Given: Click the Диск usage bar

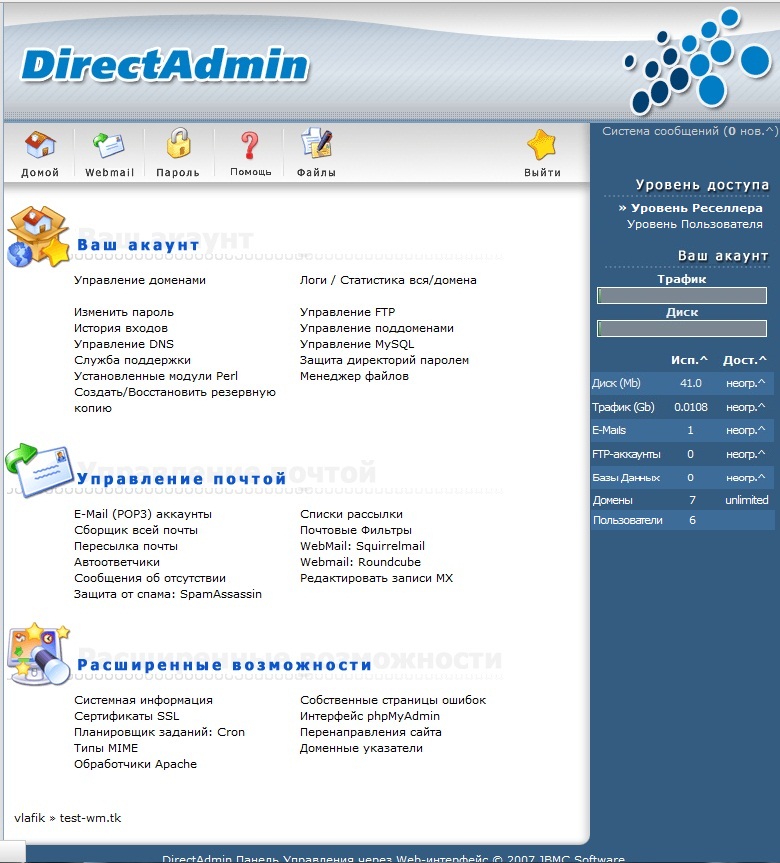Looking at the screenshot, I should (681, 329).
